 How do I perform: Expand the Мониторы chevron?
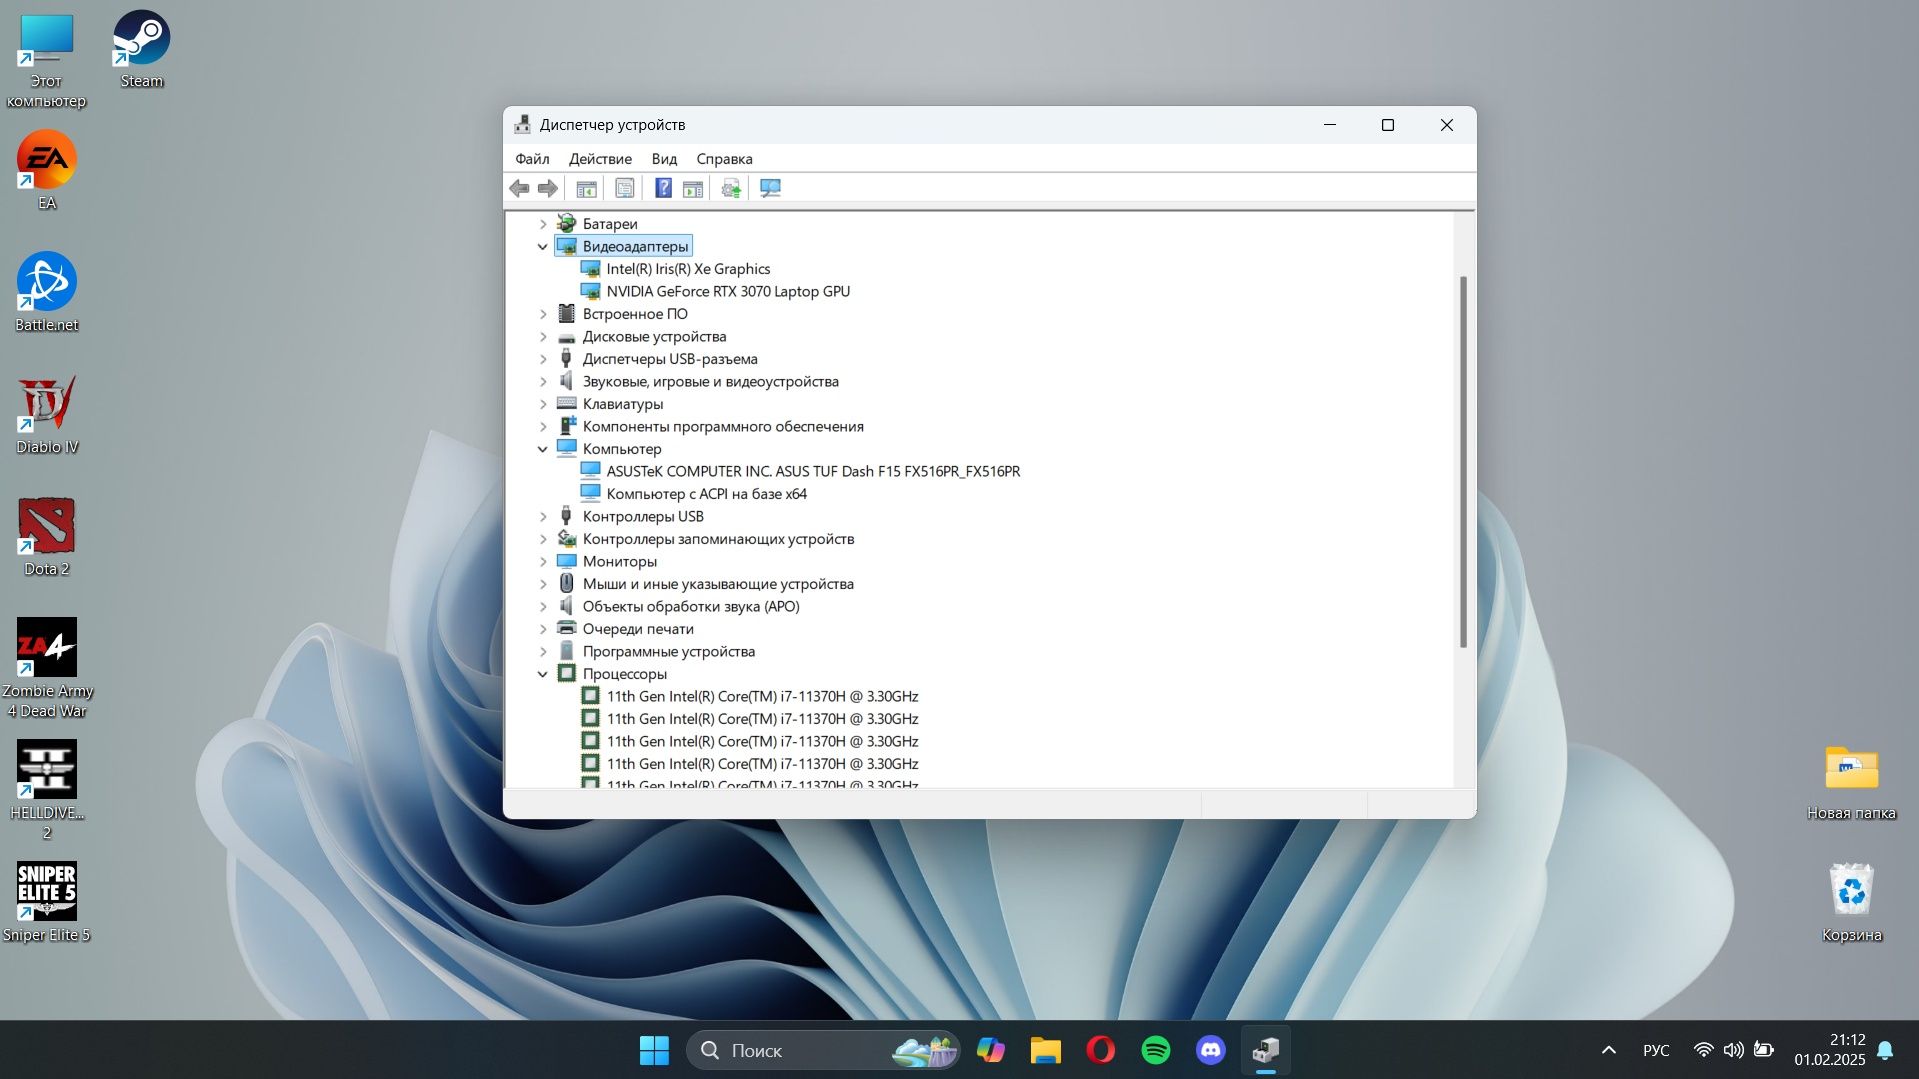pyautogui.click(x=543, y=562)
